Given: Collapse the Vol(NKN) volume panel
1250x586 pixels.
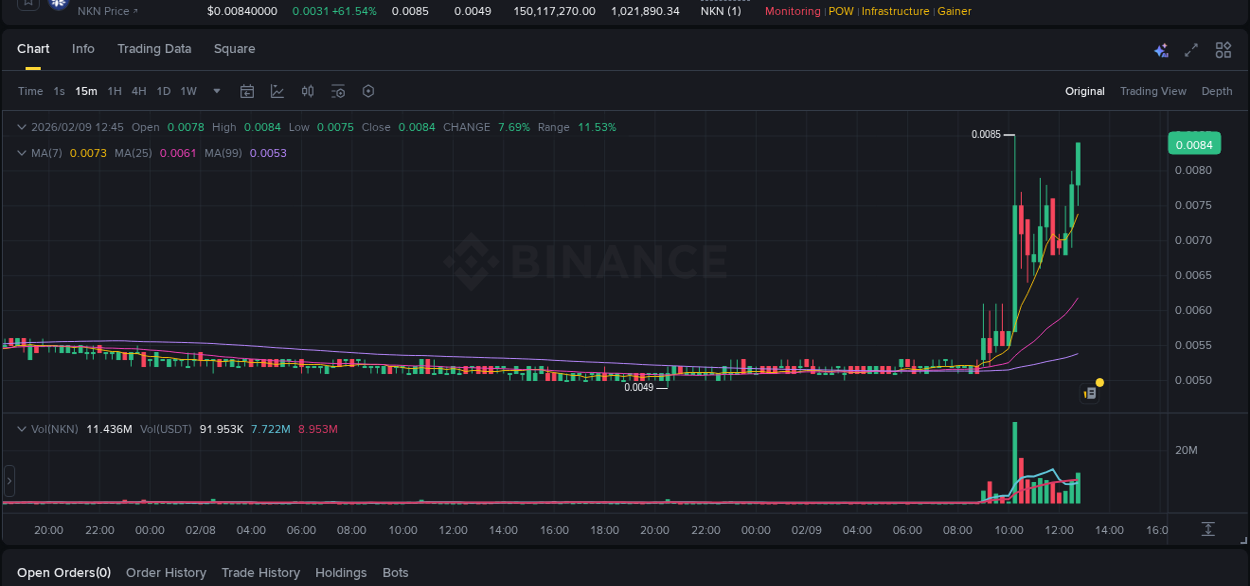Looking at the screenshot, I should pos(21,428).
